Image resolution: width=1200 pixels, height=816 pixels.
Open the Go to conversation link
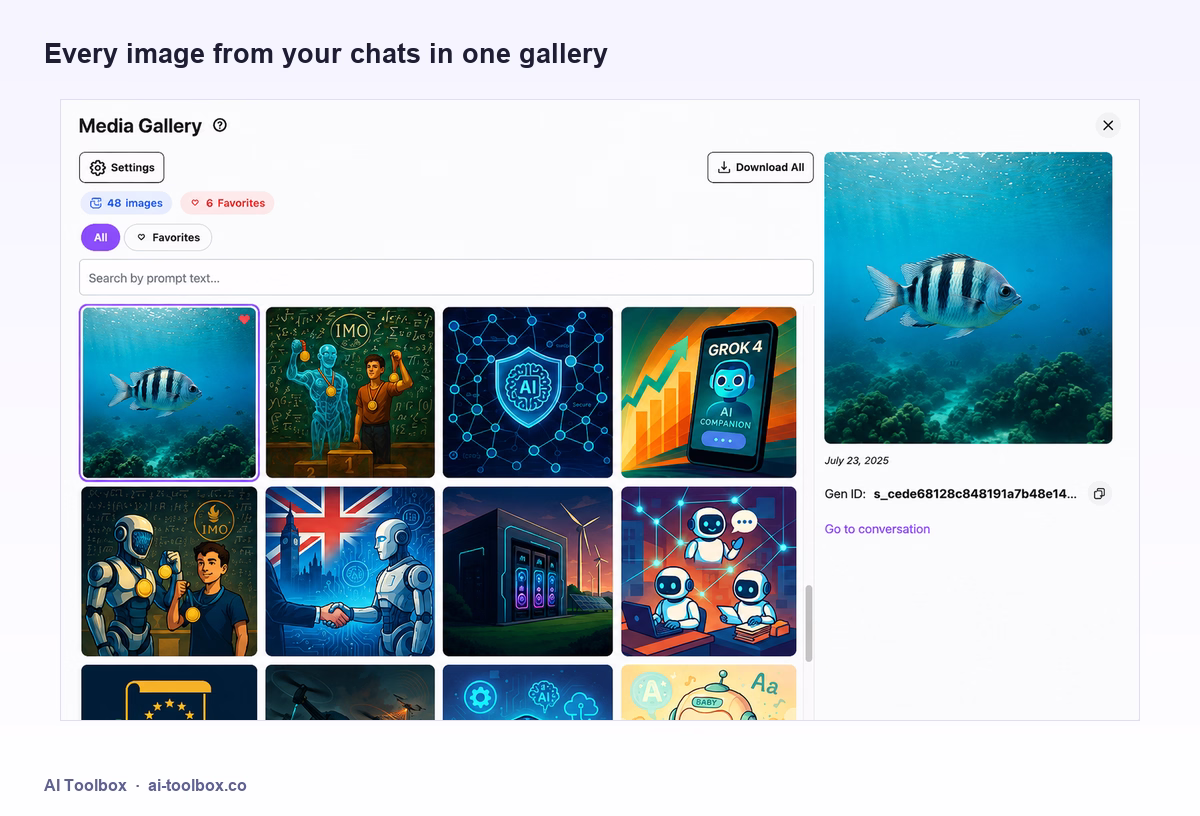click(877, 529)
